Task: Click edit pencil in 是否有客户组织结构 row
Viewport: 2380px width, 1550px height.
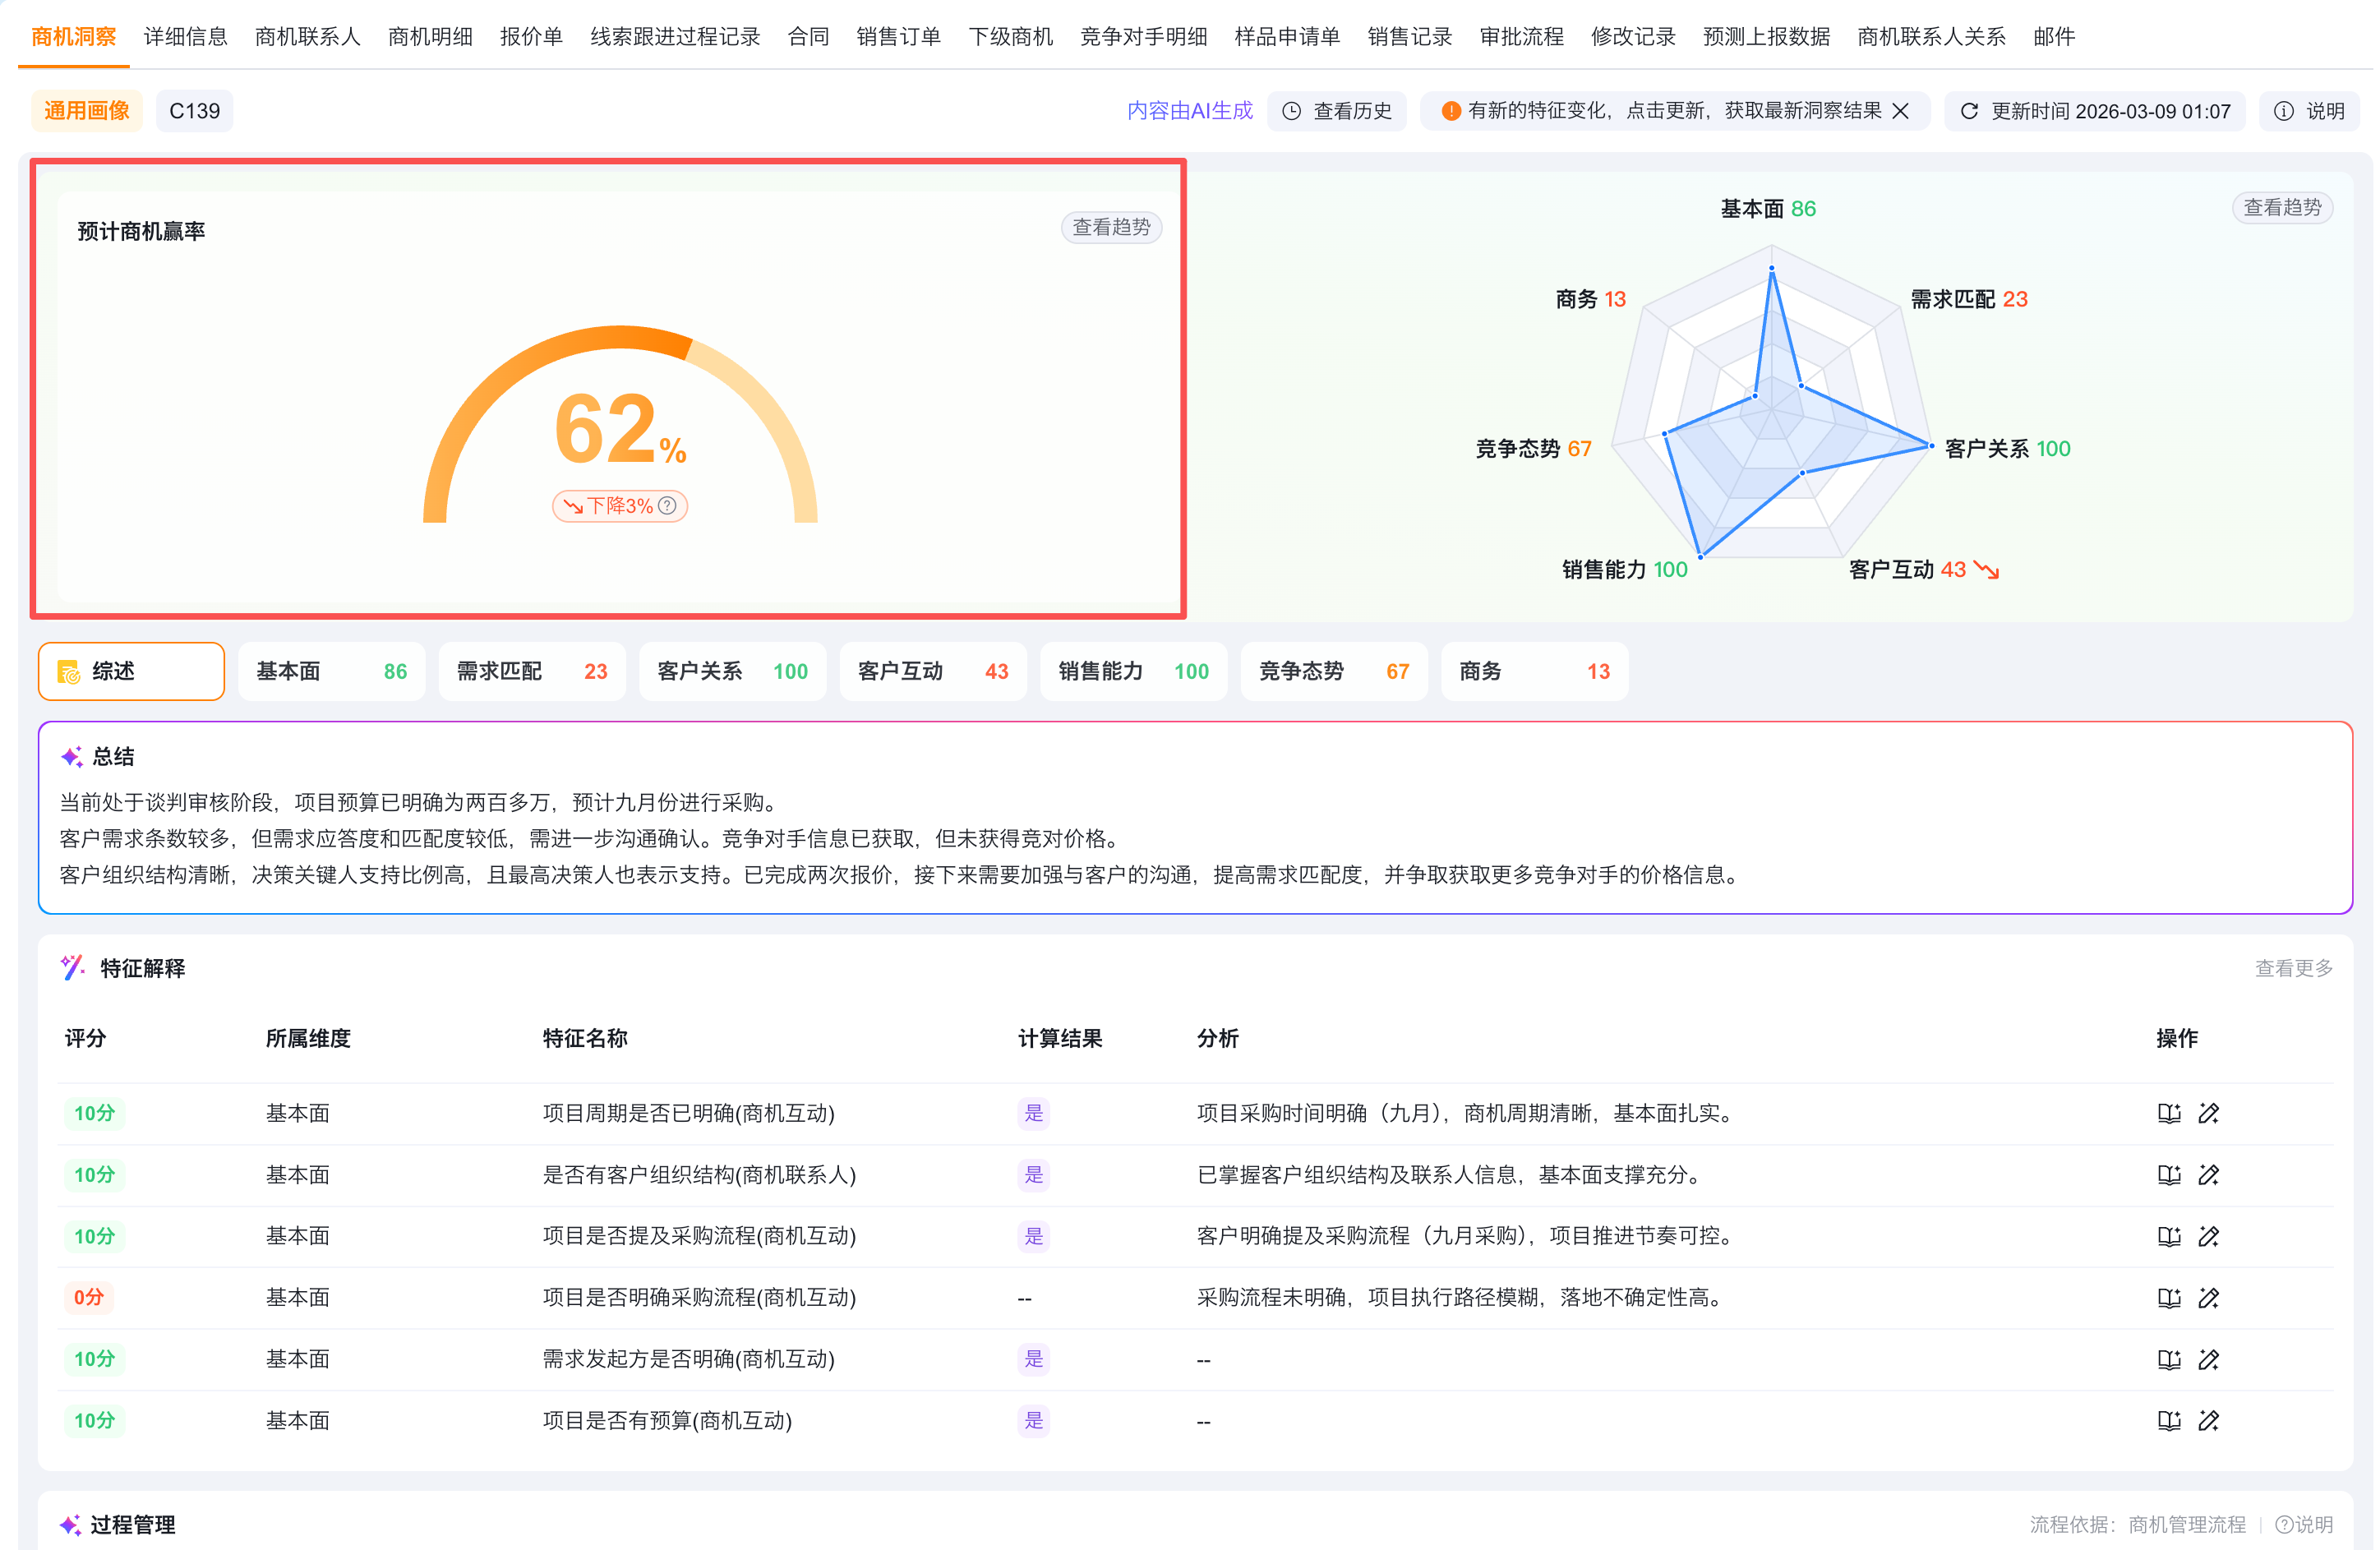Action: click(x=2209, y=1175)
